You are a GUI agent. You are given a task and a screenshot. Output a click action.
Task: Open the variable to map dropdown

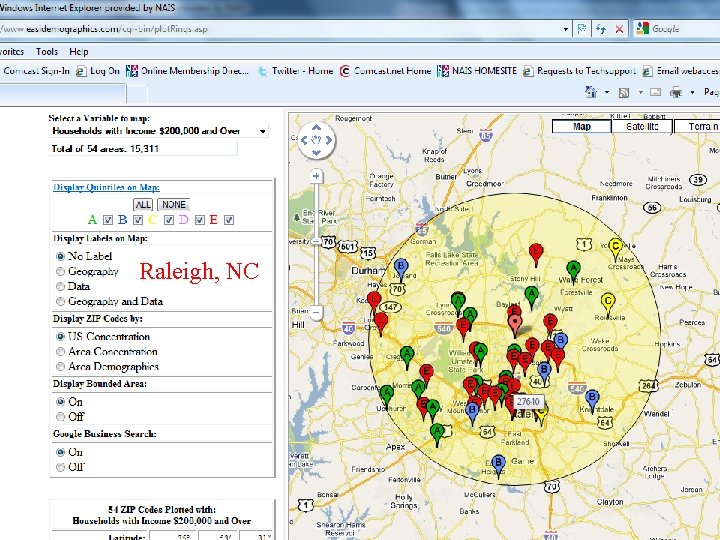click(159, 131)
